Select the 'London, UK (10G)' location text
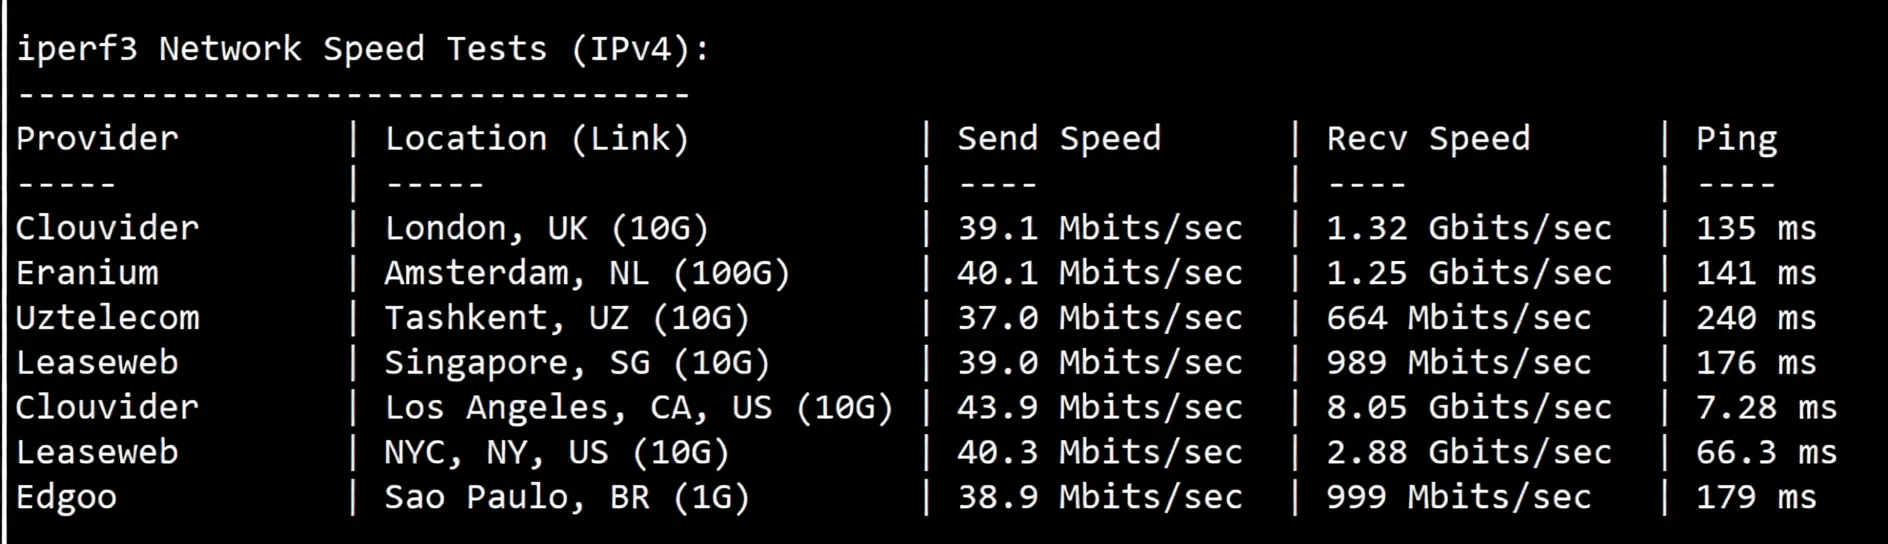The height and width of the screenshot is (544, 1888). pyautogui.click(x=547, y=228)
